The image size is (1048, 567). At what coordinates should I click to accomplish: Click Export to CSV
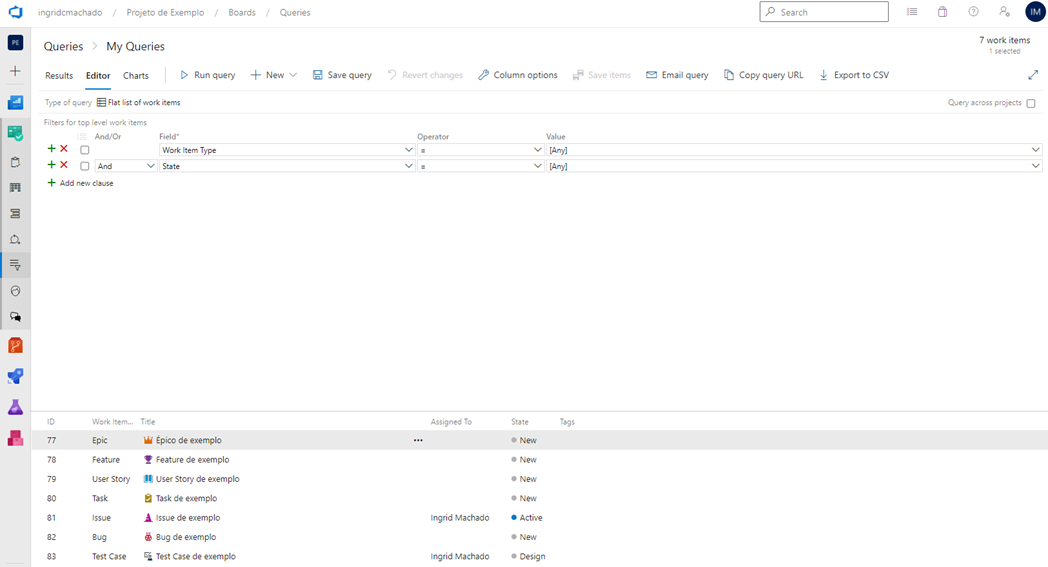(854, 75)
